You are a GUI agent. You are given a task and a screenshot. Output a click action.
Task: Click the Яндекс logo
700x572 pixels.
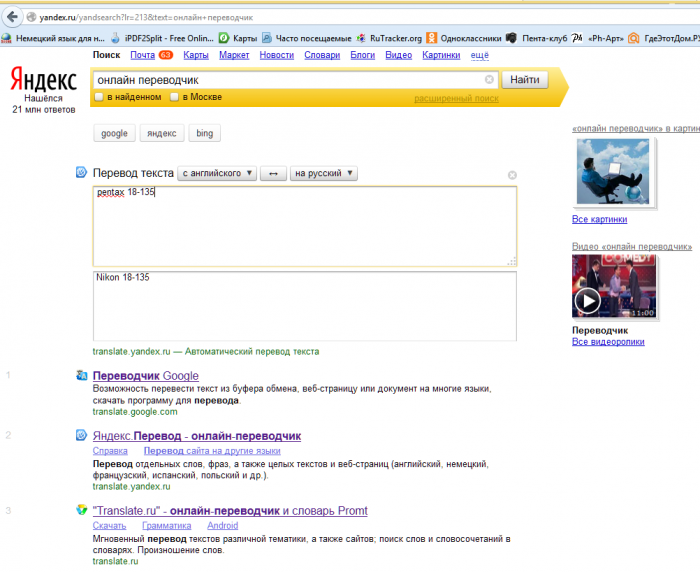(x=43, y=79)
